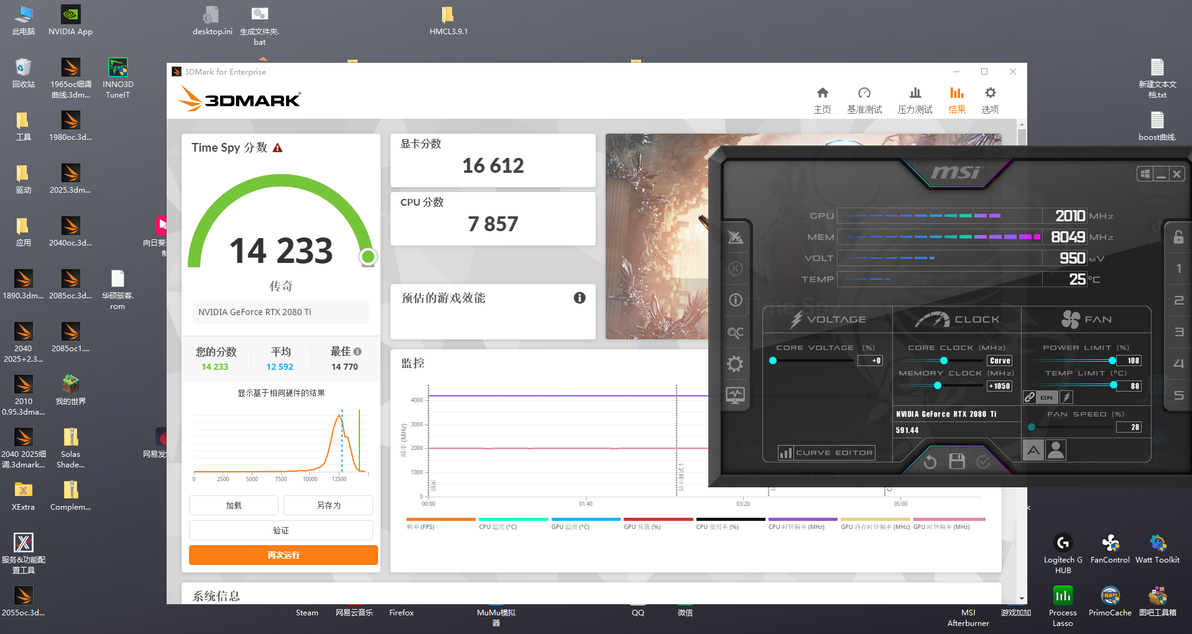Switch to the 基准测试 benchmarks tab

coord(864,100)
